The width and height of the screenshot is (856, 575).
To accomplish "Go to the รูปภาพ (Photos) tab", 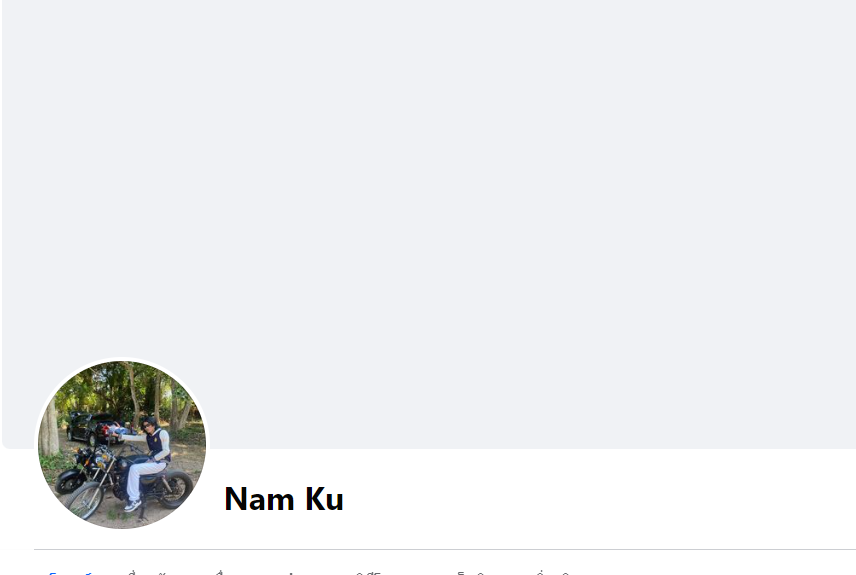I will click(x=291, y=573).
